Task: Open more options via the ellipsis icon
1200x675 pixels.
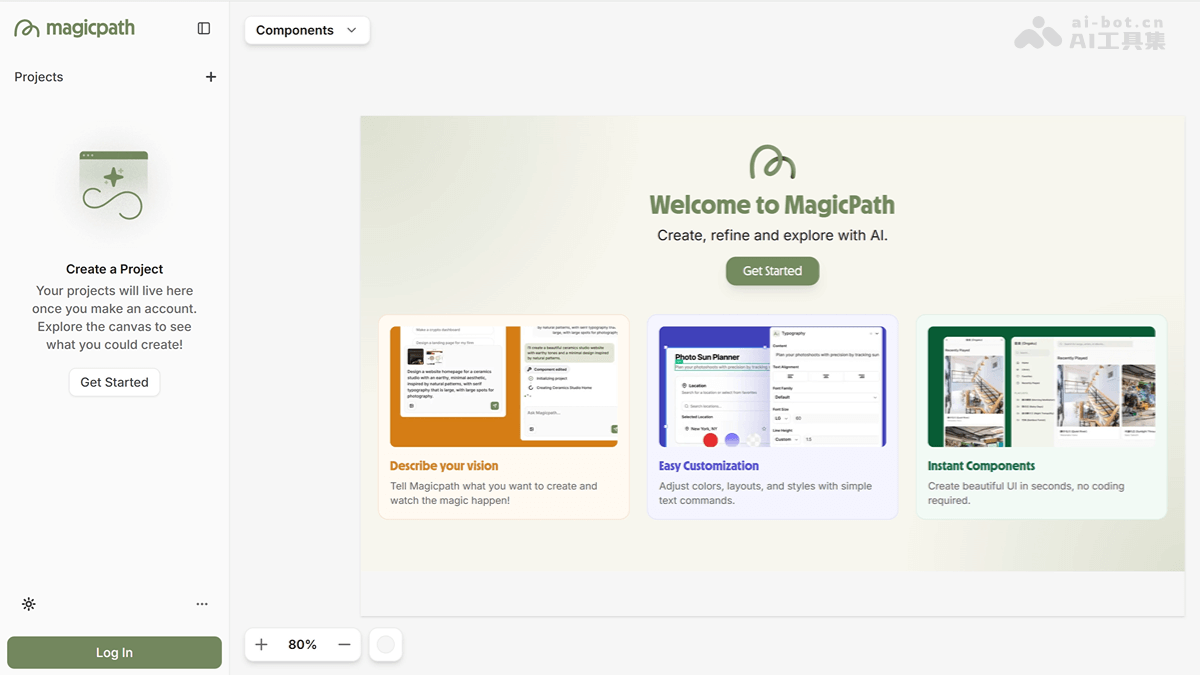Action: pos(202,604)
